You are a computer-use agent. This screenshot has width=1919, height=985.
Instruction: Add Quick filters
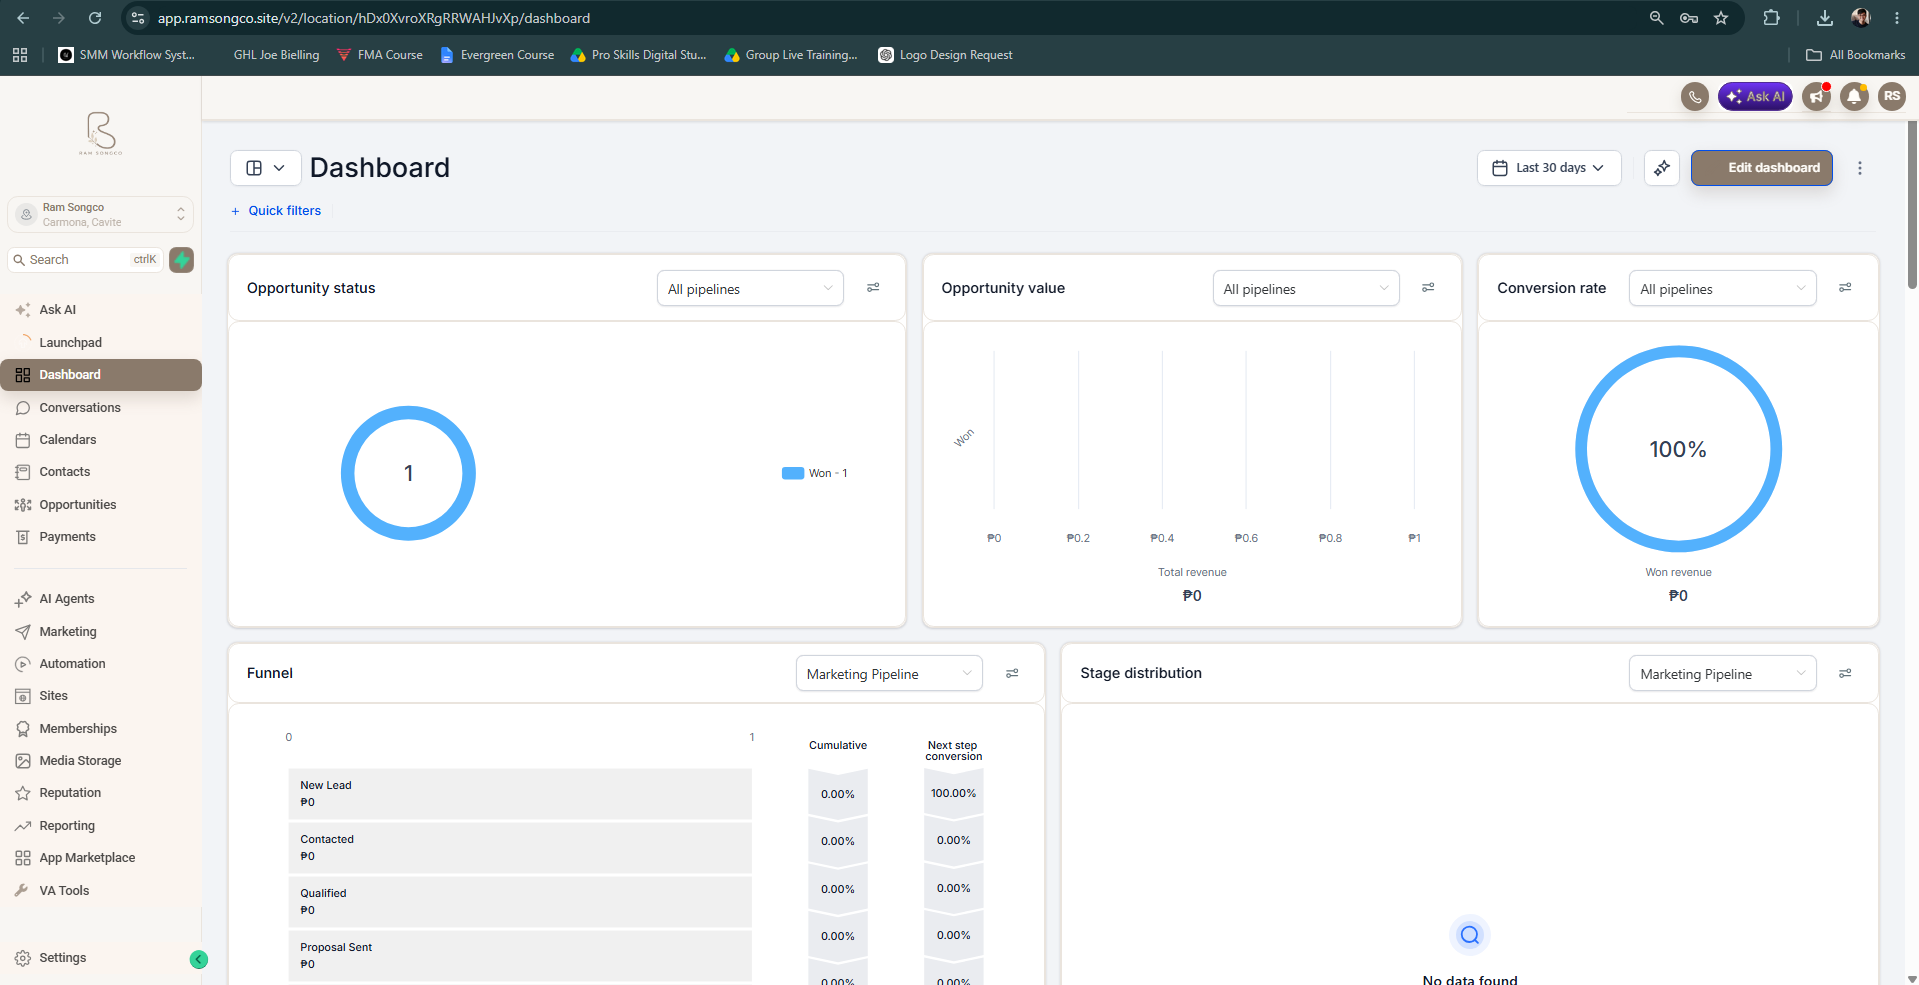277,211
